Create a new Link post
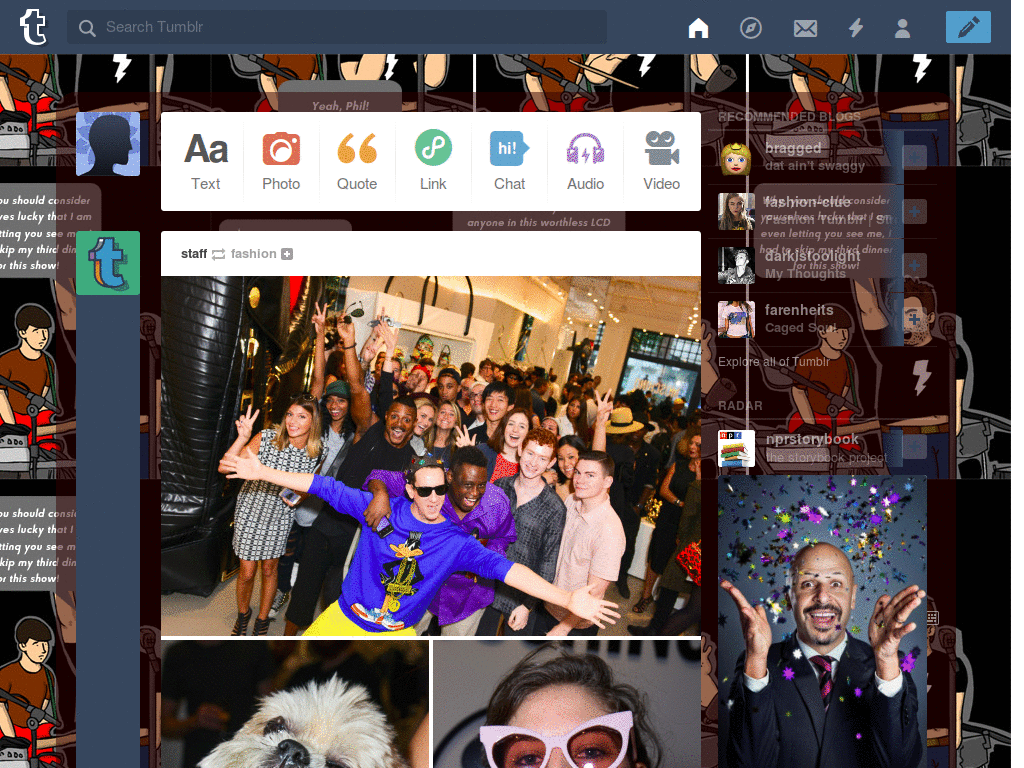 pyautogui.click(x=433, y=161)
